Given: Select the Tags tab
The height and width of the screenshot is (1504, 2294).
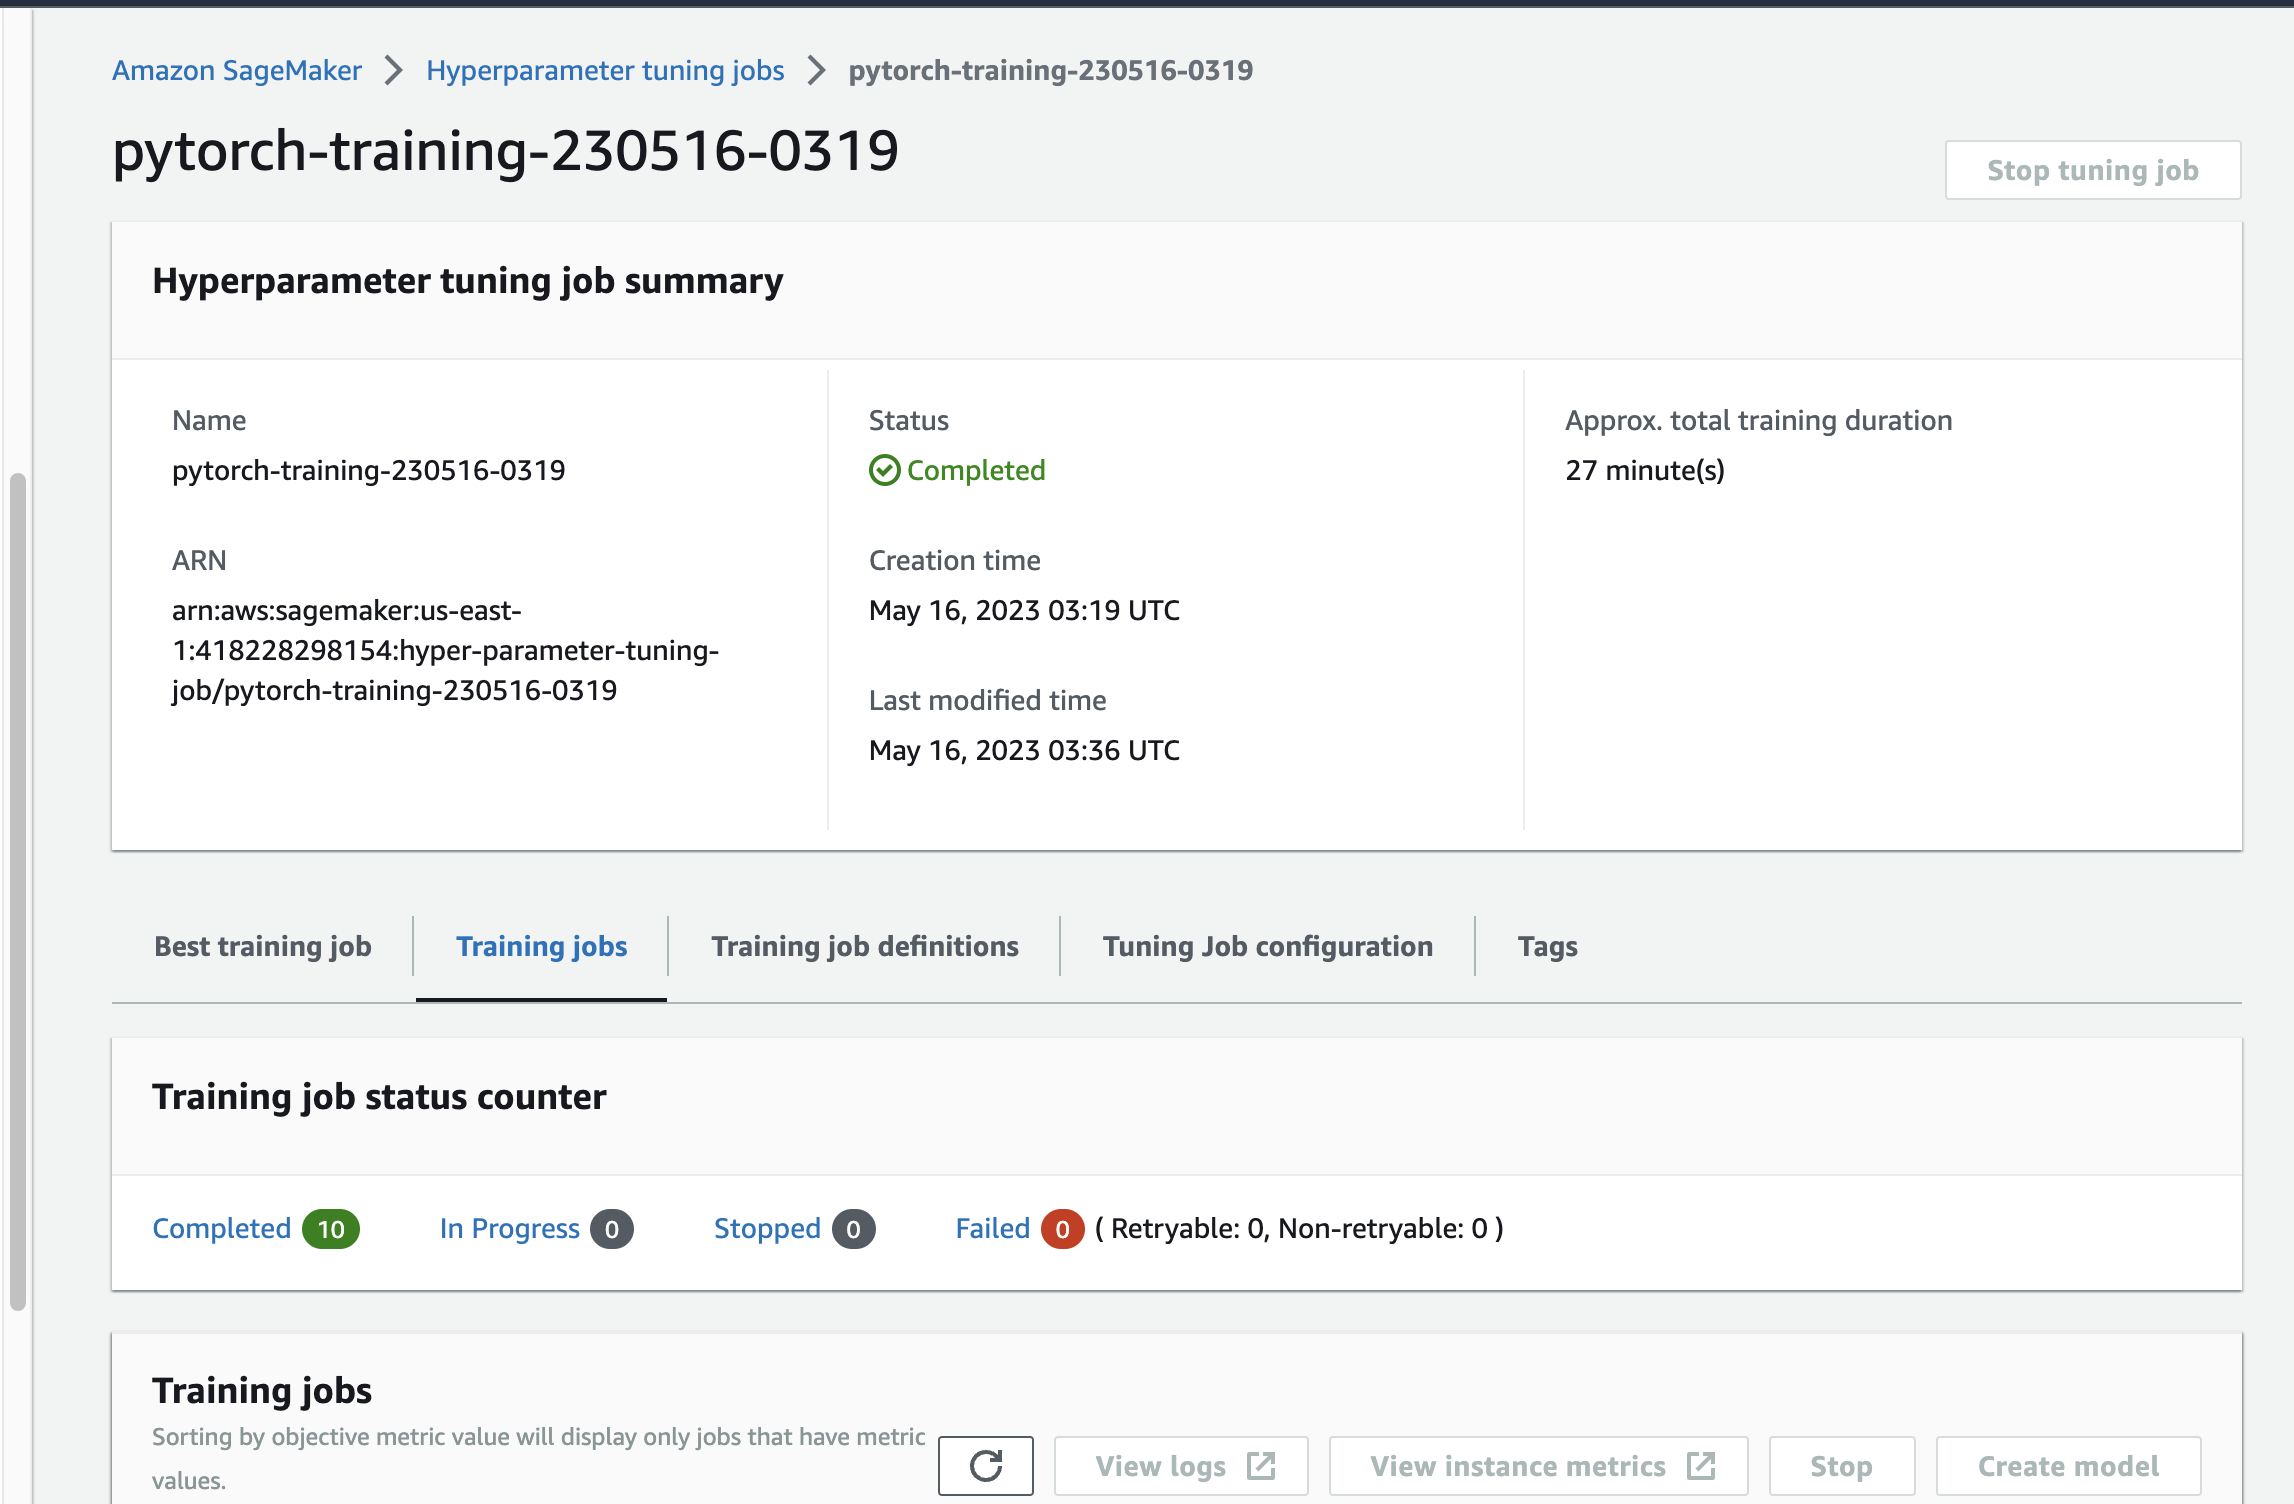Looking at the screenshot, I should point(1547,946).
